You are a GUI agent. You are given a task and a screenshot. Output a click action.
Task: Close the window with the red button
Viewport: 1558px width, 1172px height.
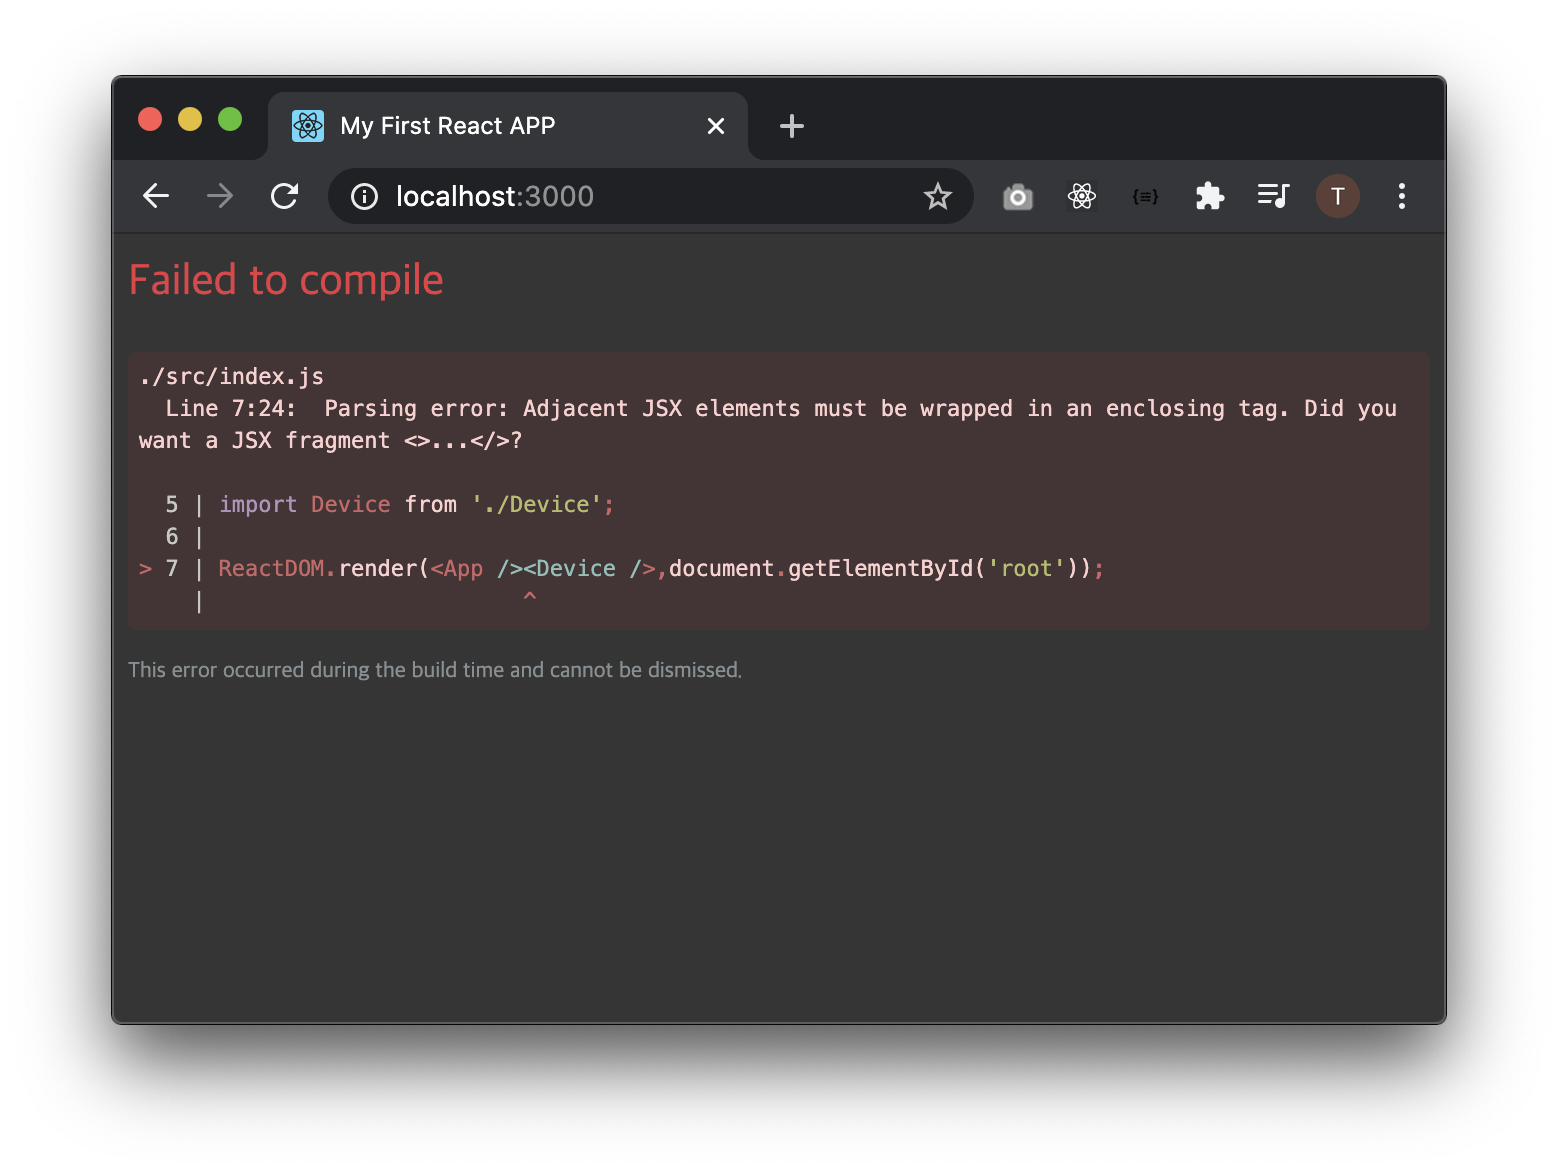point(150,119)
